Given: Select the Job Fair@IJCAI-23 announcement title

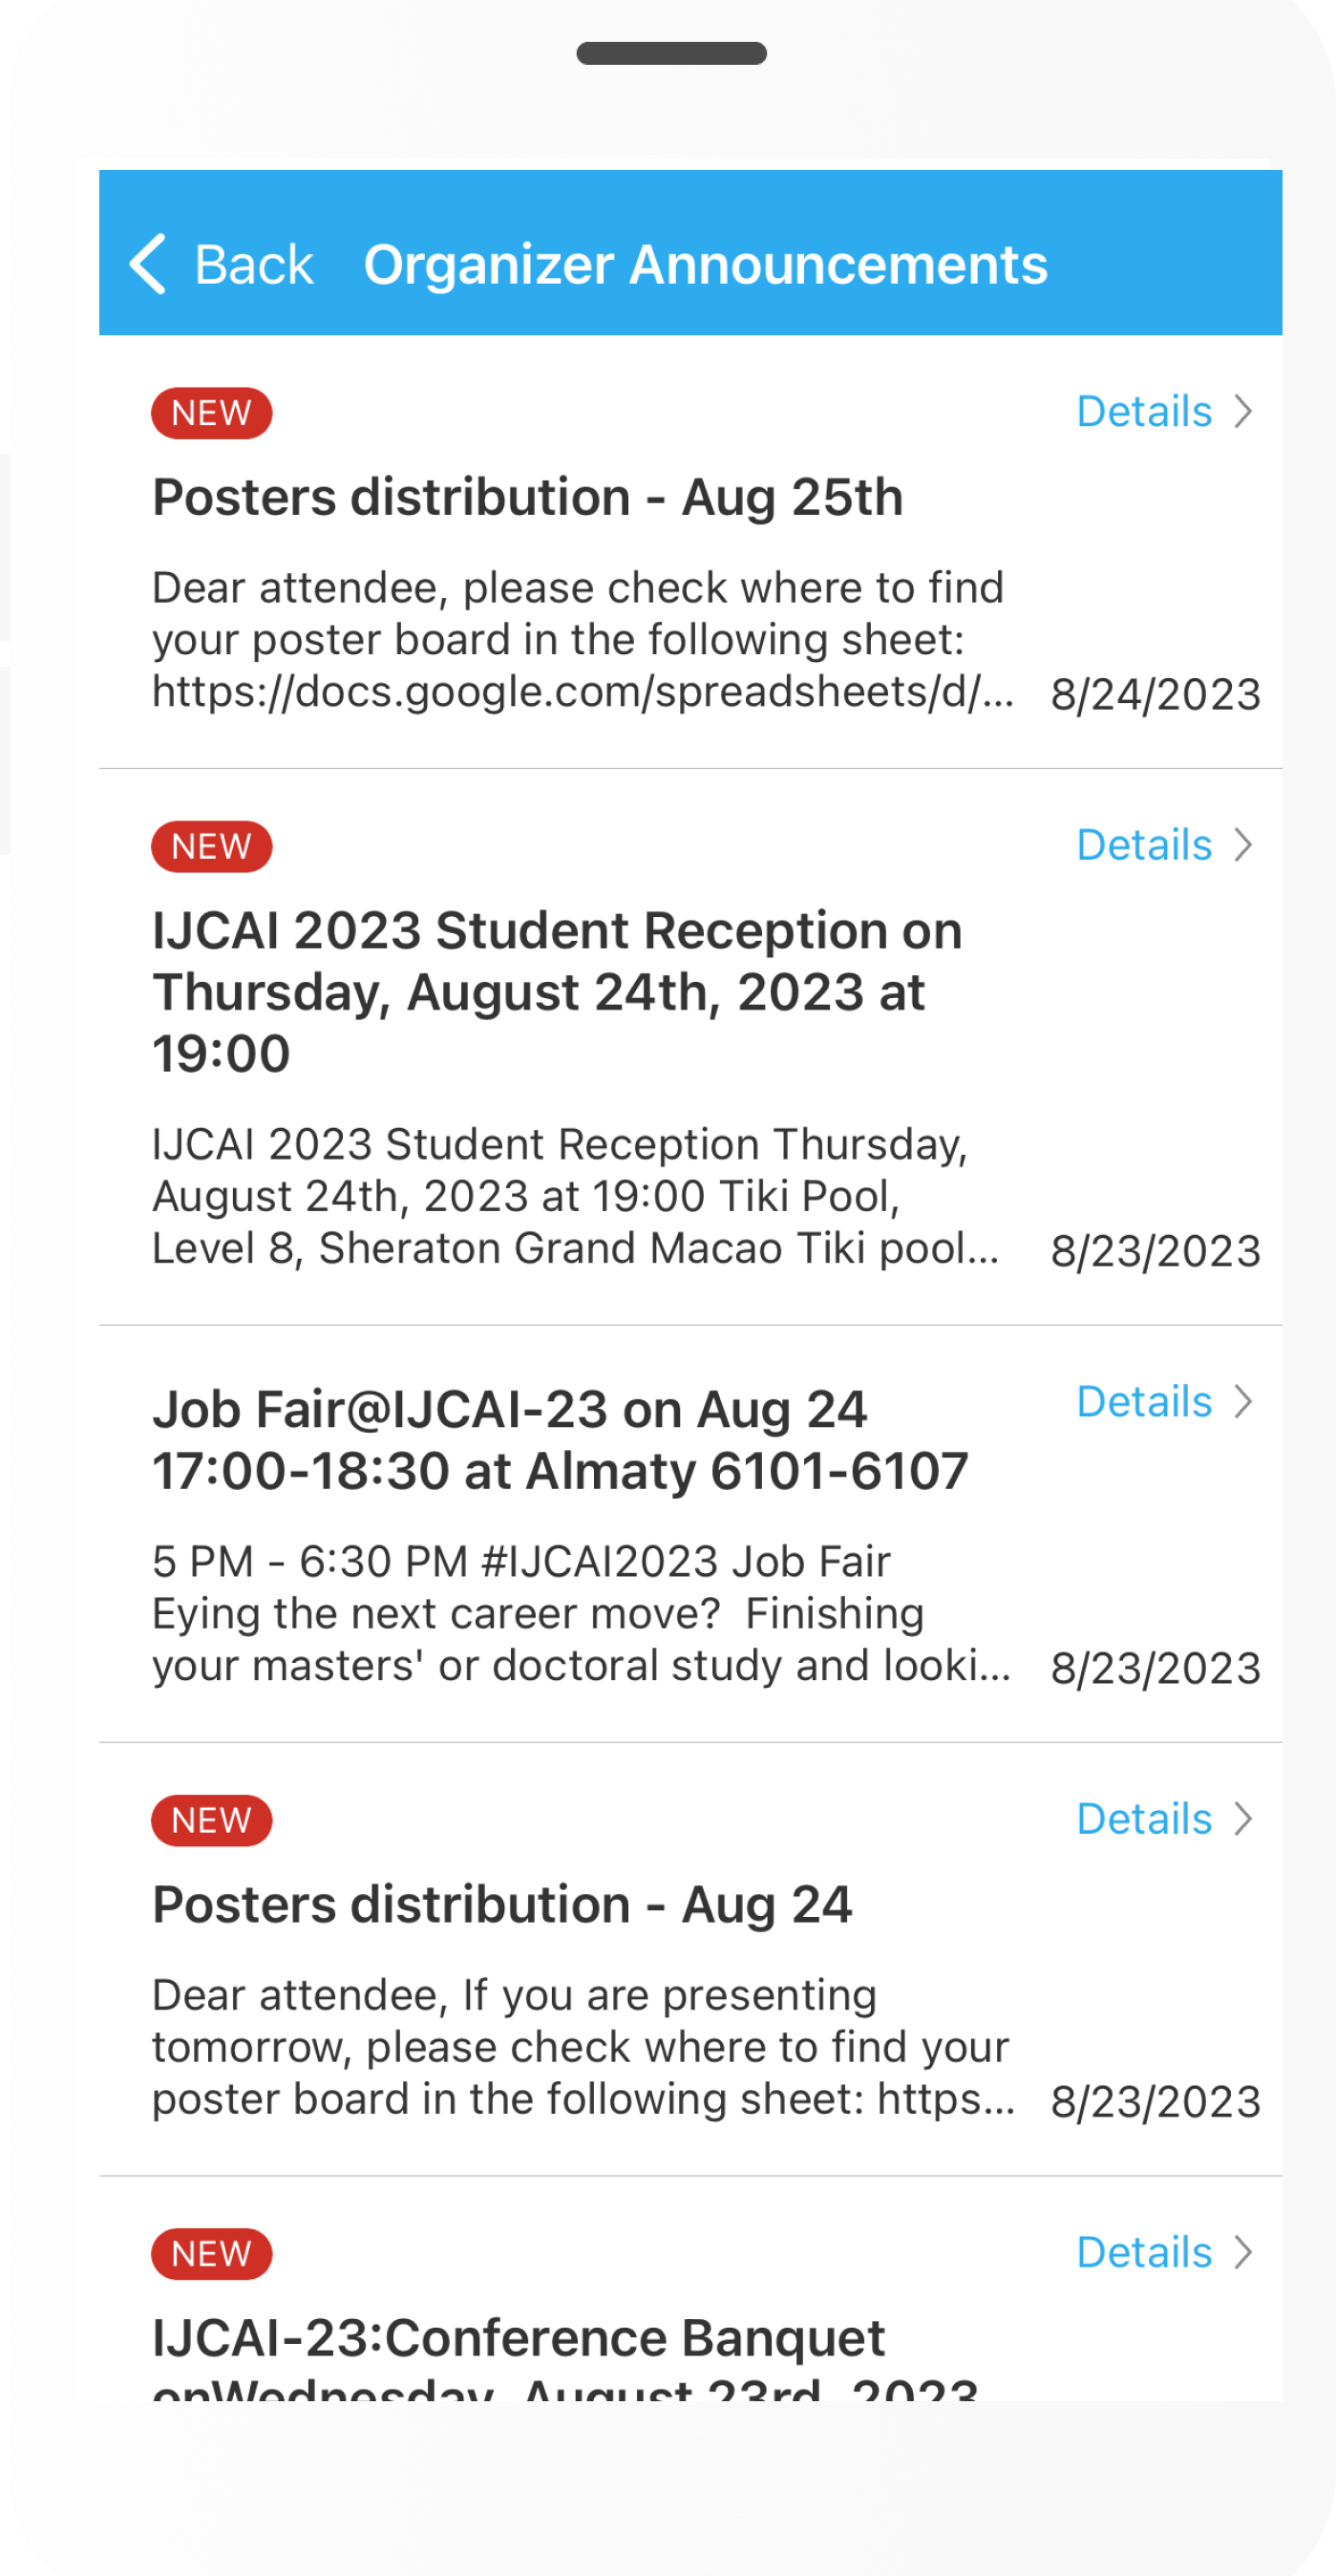Looking at the screenshot, I should click(560, 1440).
